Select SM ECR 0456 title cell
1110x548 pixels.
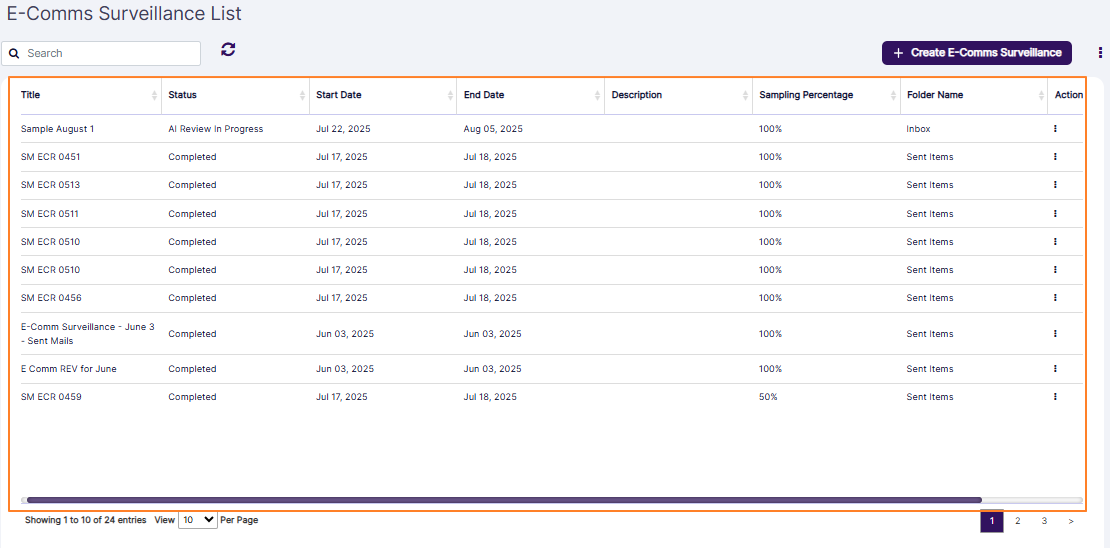(x=51, y=298)
